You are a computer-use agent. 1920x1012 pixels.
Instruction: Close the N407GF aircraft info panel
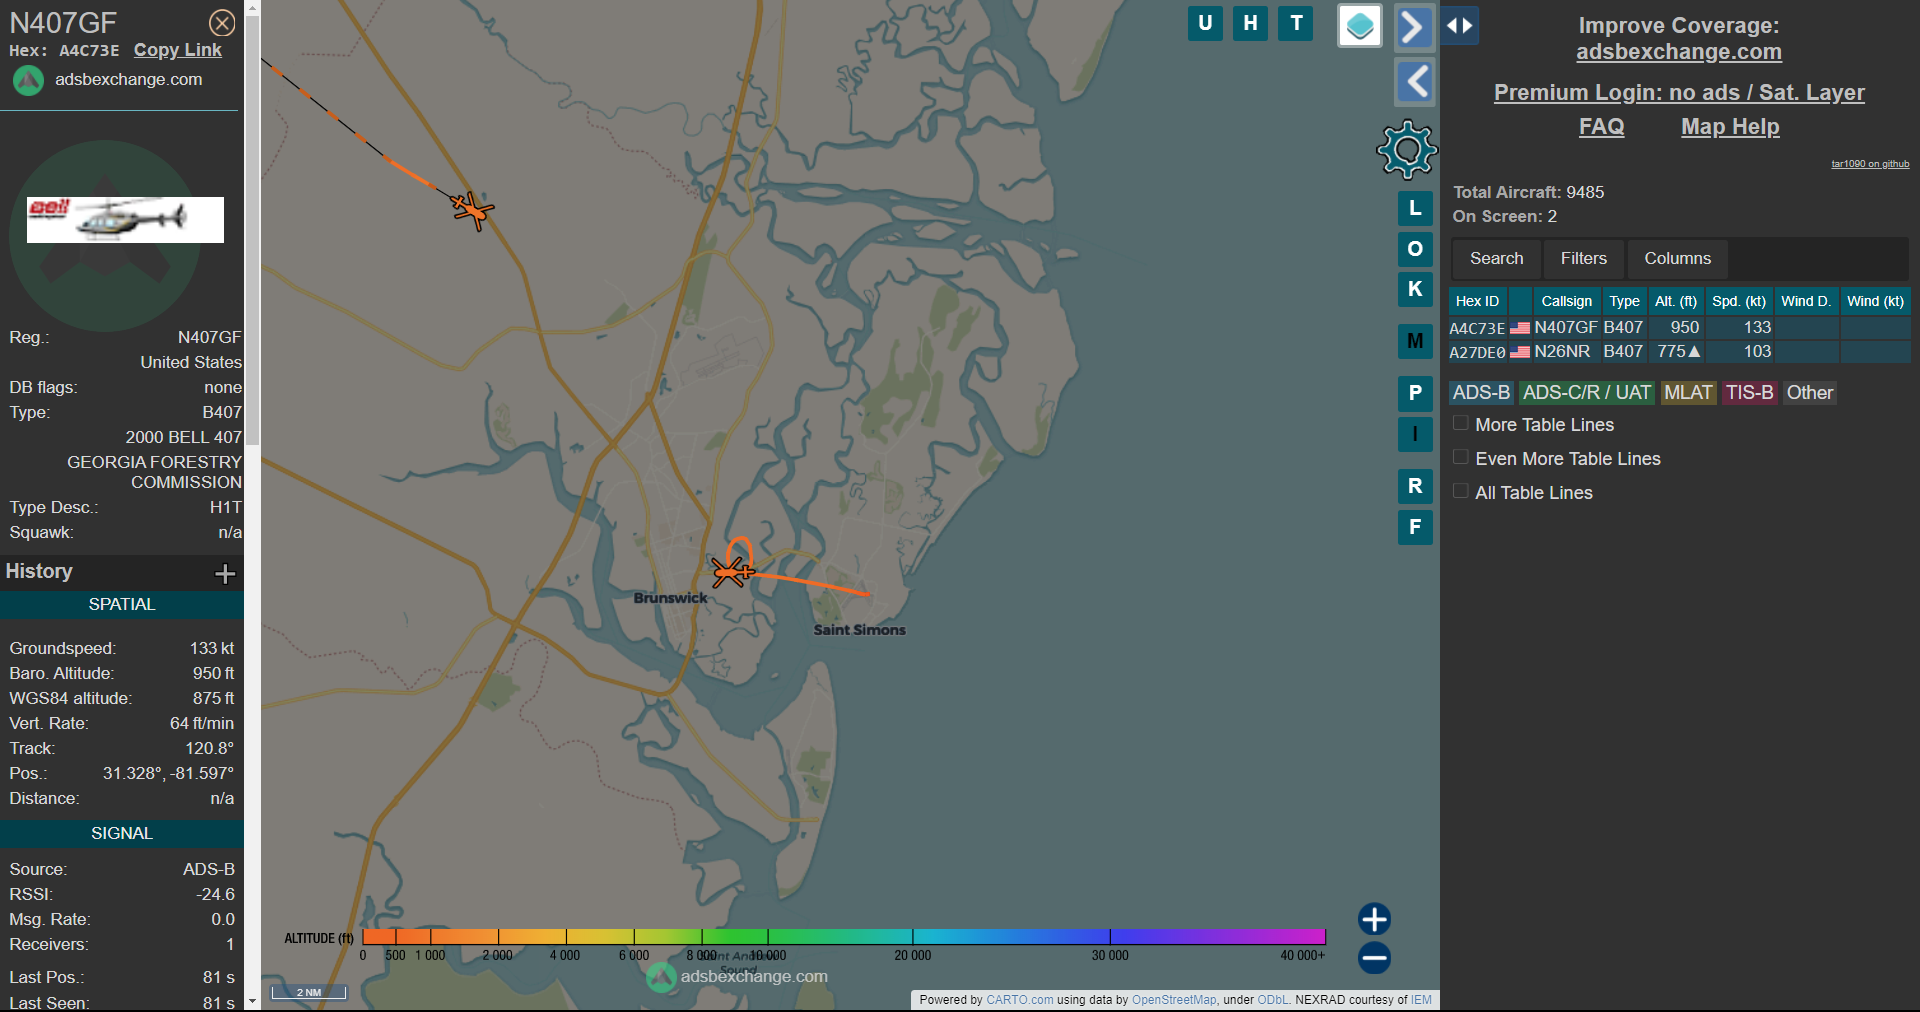coord(222,23)
